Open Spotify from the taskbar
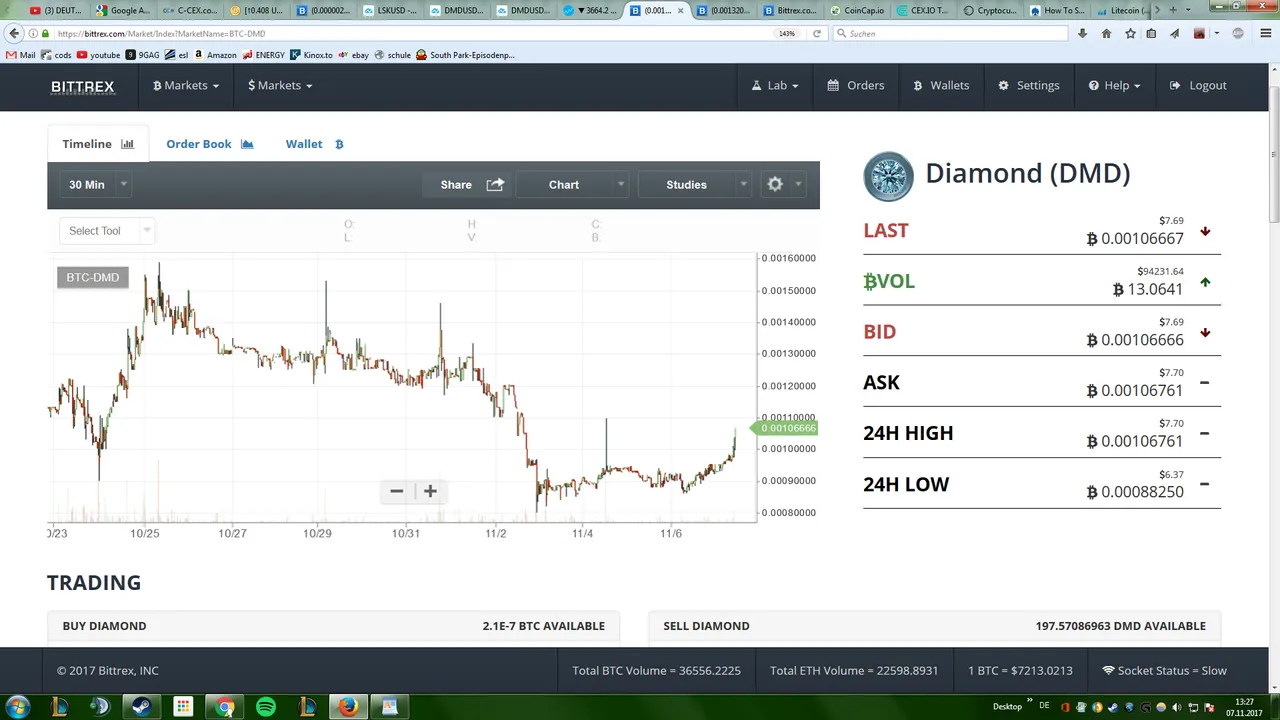Viewport: 1280px width, 720px height. (266, 707)
